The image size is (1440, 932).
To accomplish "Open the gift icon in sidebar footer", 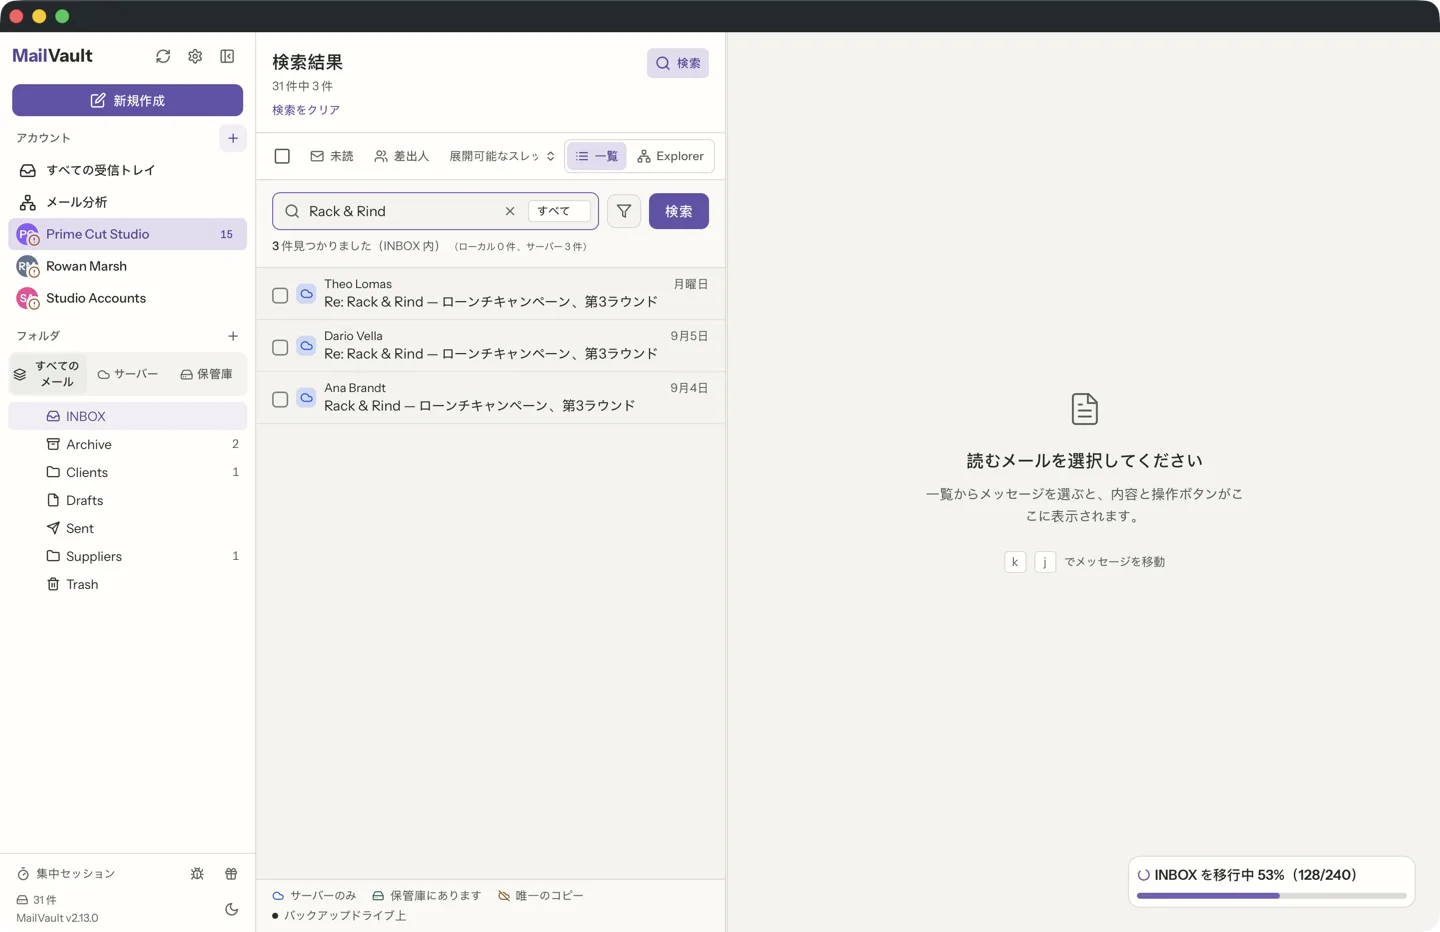I will click(x=231, y=873).
